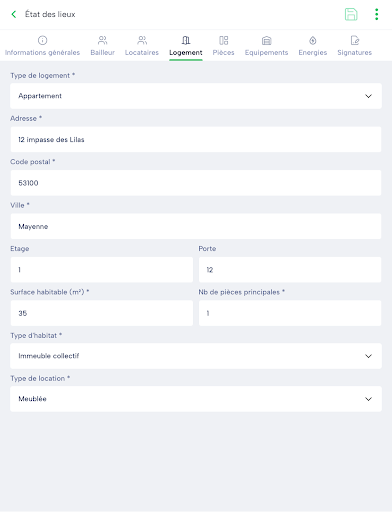Viewport: 392px width, 512px height.
Task: Switch to the Locataires tab icon
Action: (x=142, y=40)
